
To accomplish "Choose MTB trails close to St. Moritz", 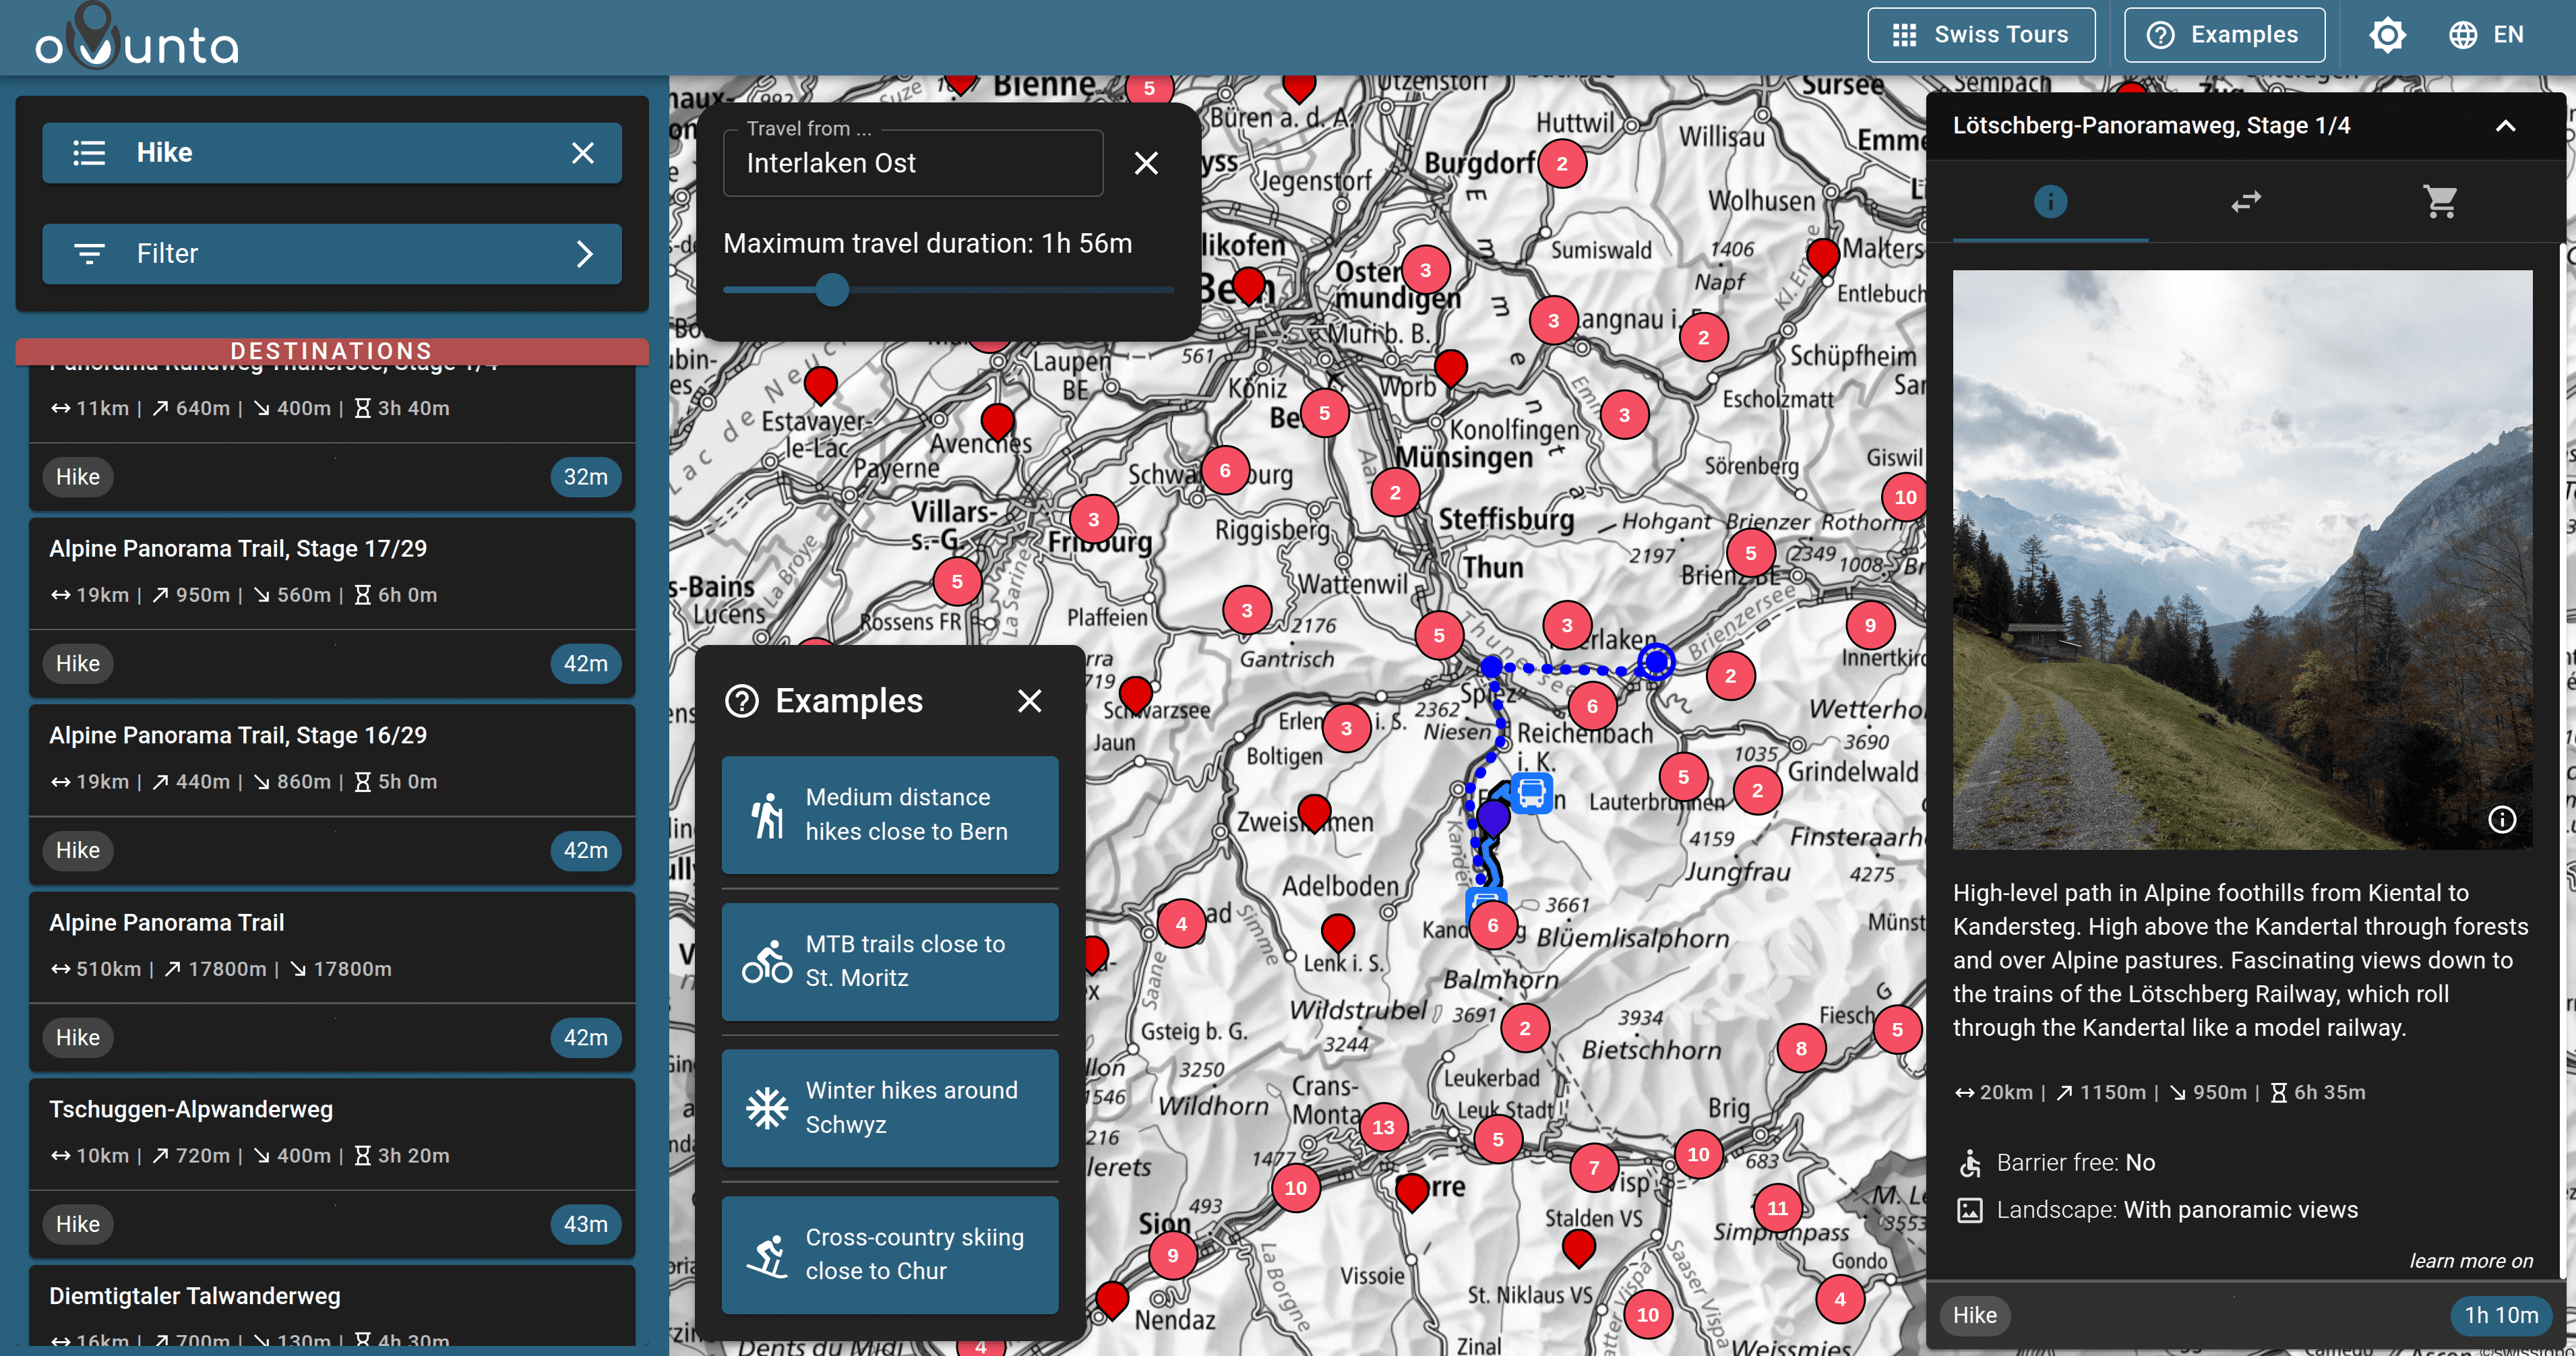I will click(889, 961).
